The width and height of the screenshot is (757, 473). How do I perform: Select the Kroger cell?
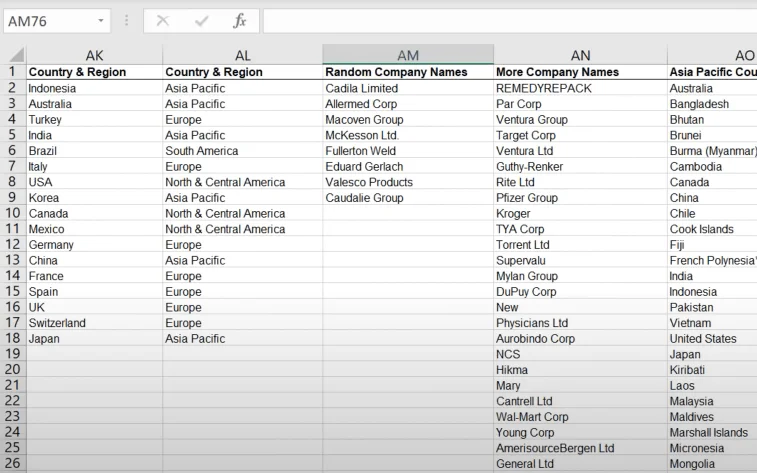tap(580, 213)
